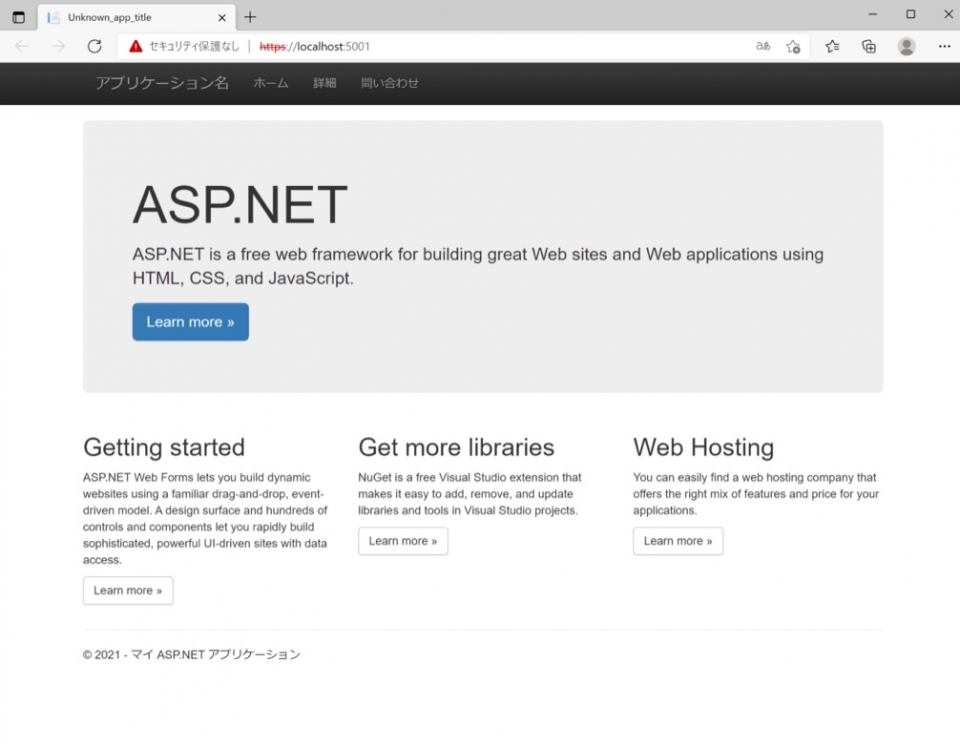Reload the localhost page

click(94, 46)
